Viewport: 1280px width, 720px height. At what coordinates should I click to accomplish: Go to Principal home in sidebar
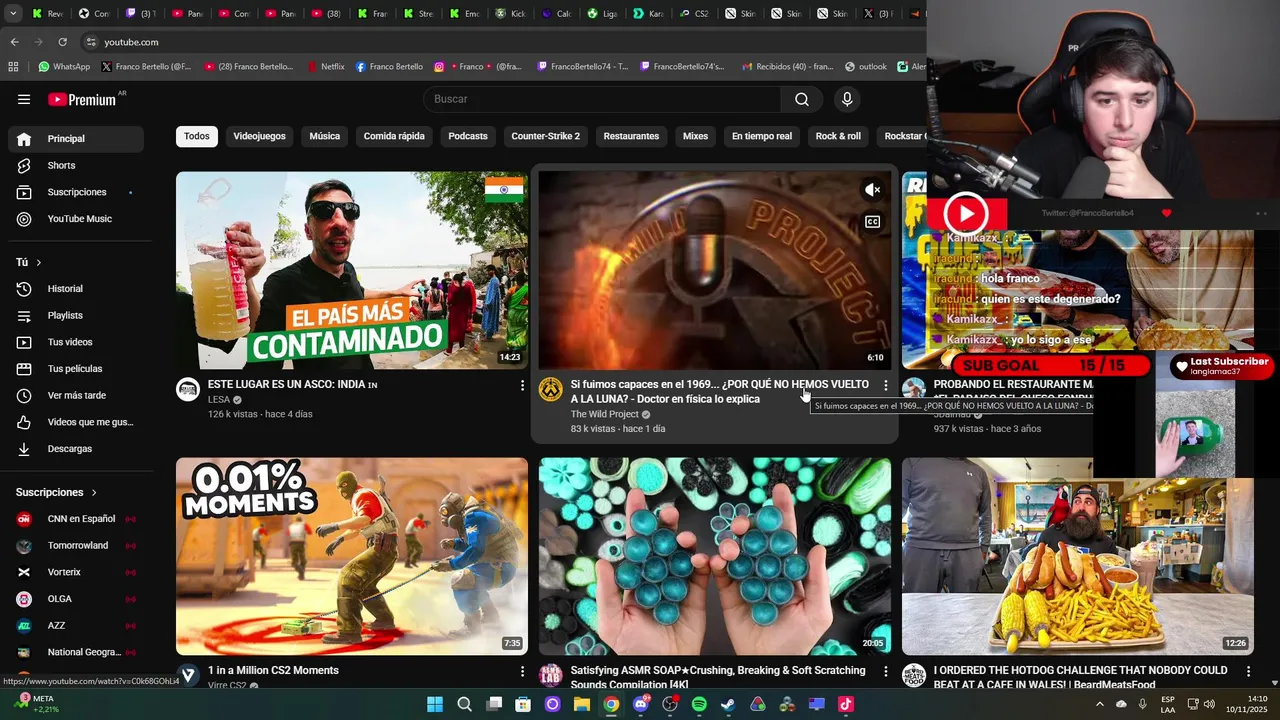coord(76,139)
